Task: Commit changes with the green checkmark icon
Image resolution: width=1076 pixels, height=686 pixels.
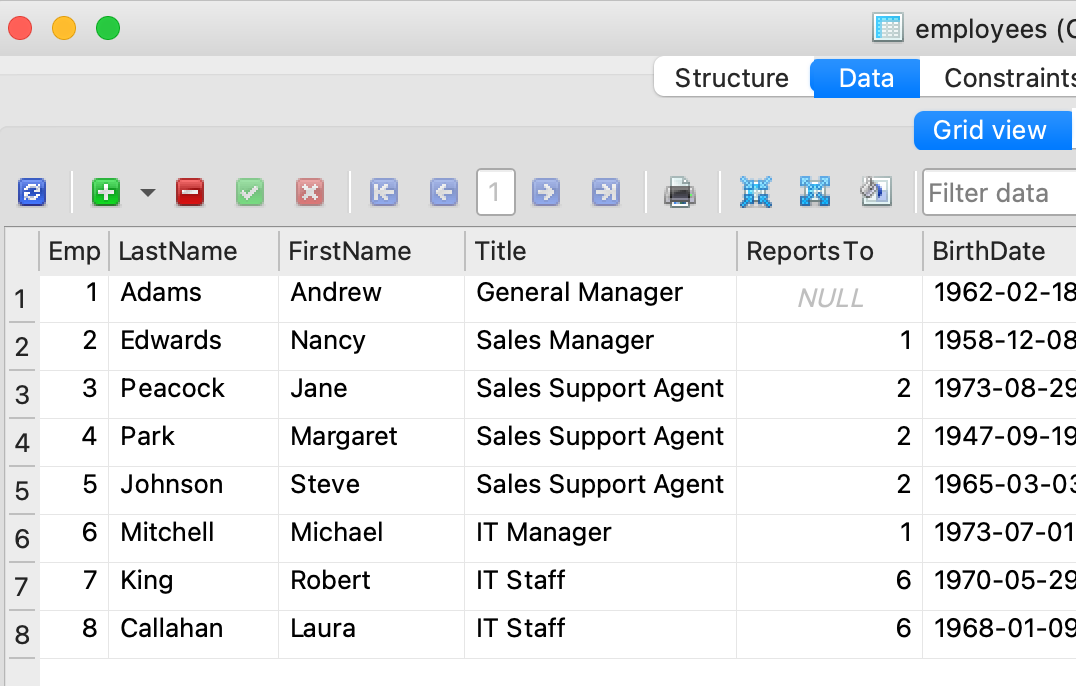Action: click(x=250, y=192)
